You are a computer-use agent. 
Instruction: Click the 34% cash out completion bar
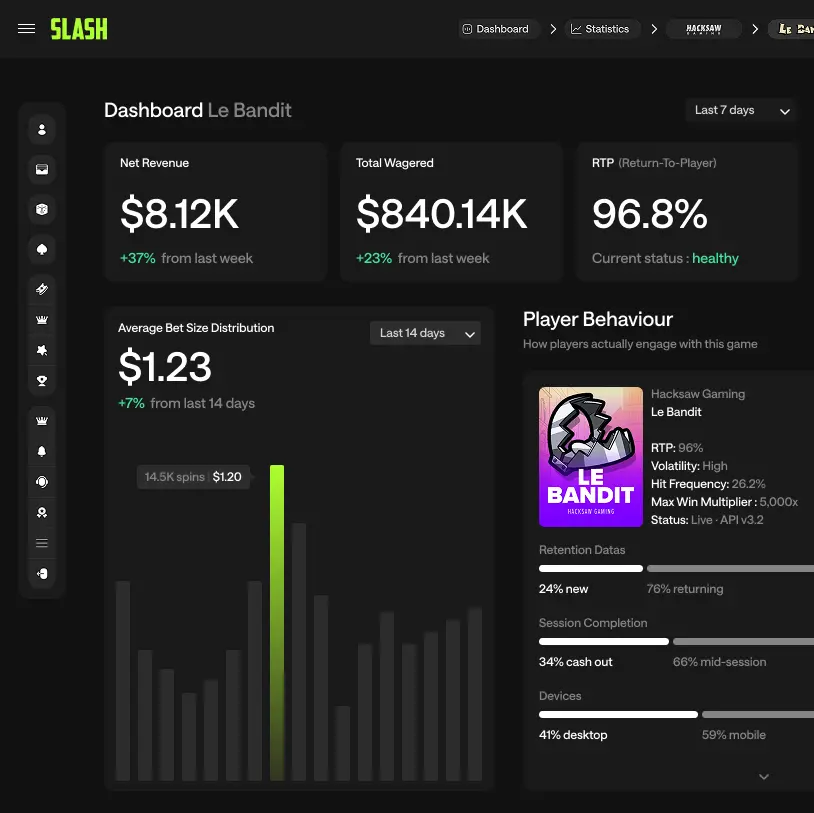[604, 642]
